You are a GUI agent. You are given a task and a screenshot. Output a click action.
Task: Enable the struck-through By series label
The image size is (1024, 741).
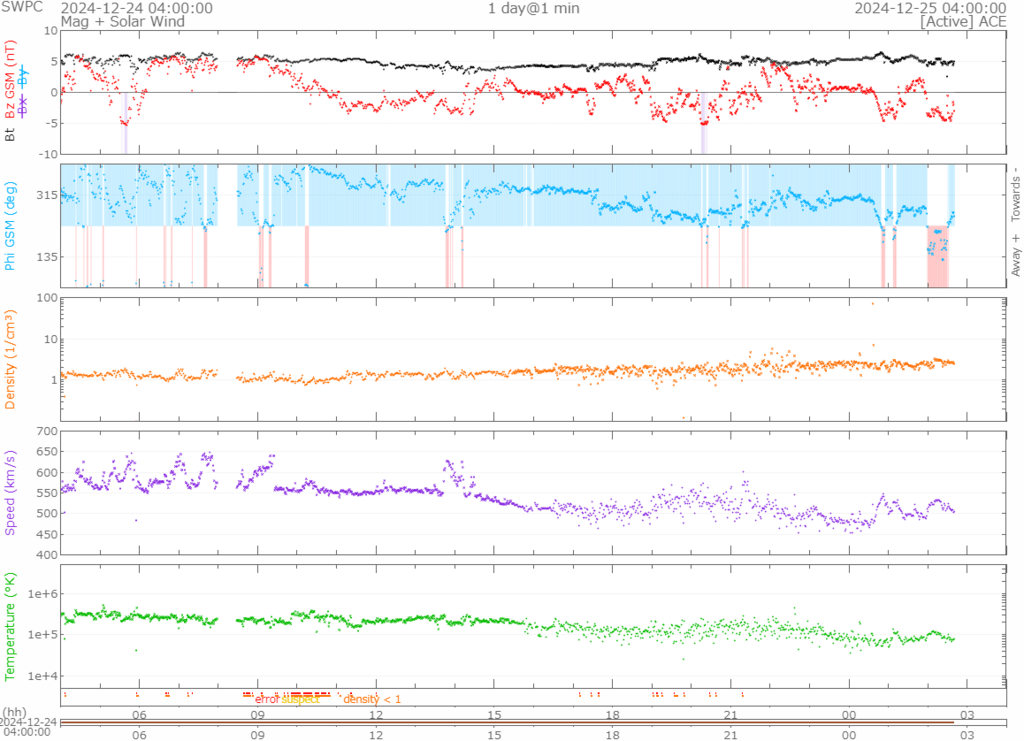(x=23, y=77)
